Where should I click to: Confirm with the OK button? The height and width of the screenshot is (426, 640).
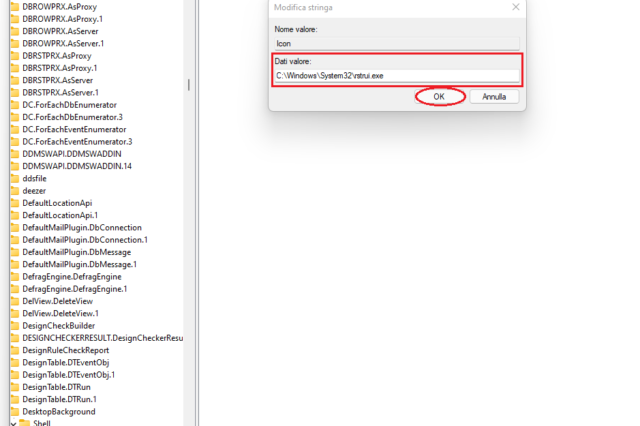[x=439, y=97]
